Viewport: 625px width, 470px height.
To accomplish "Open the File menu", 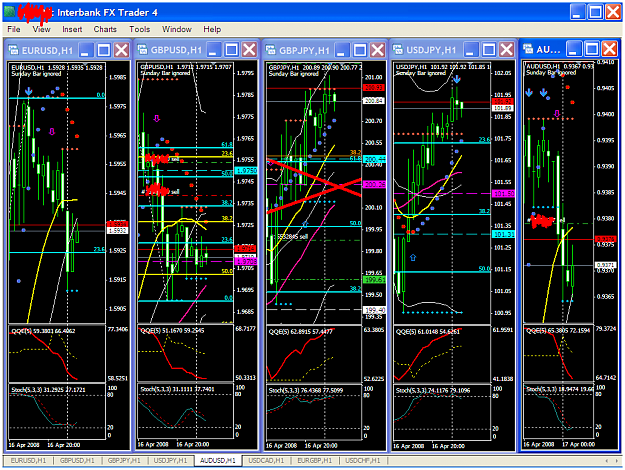I will tap(14, 29).
